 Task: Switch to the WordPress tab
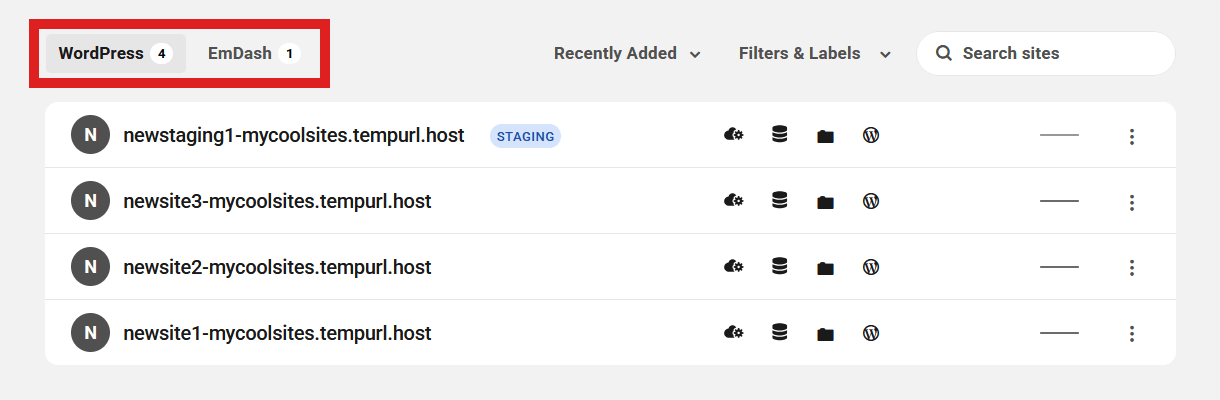click(116, 53)
